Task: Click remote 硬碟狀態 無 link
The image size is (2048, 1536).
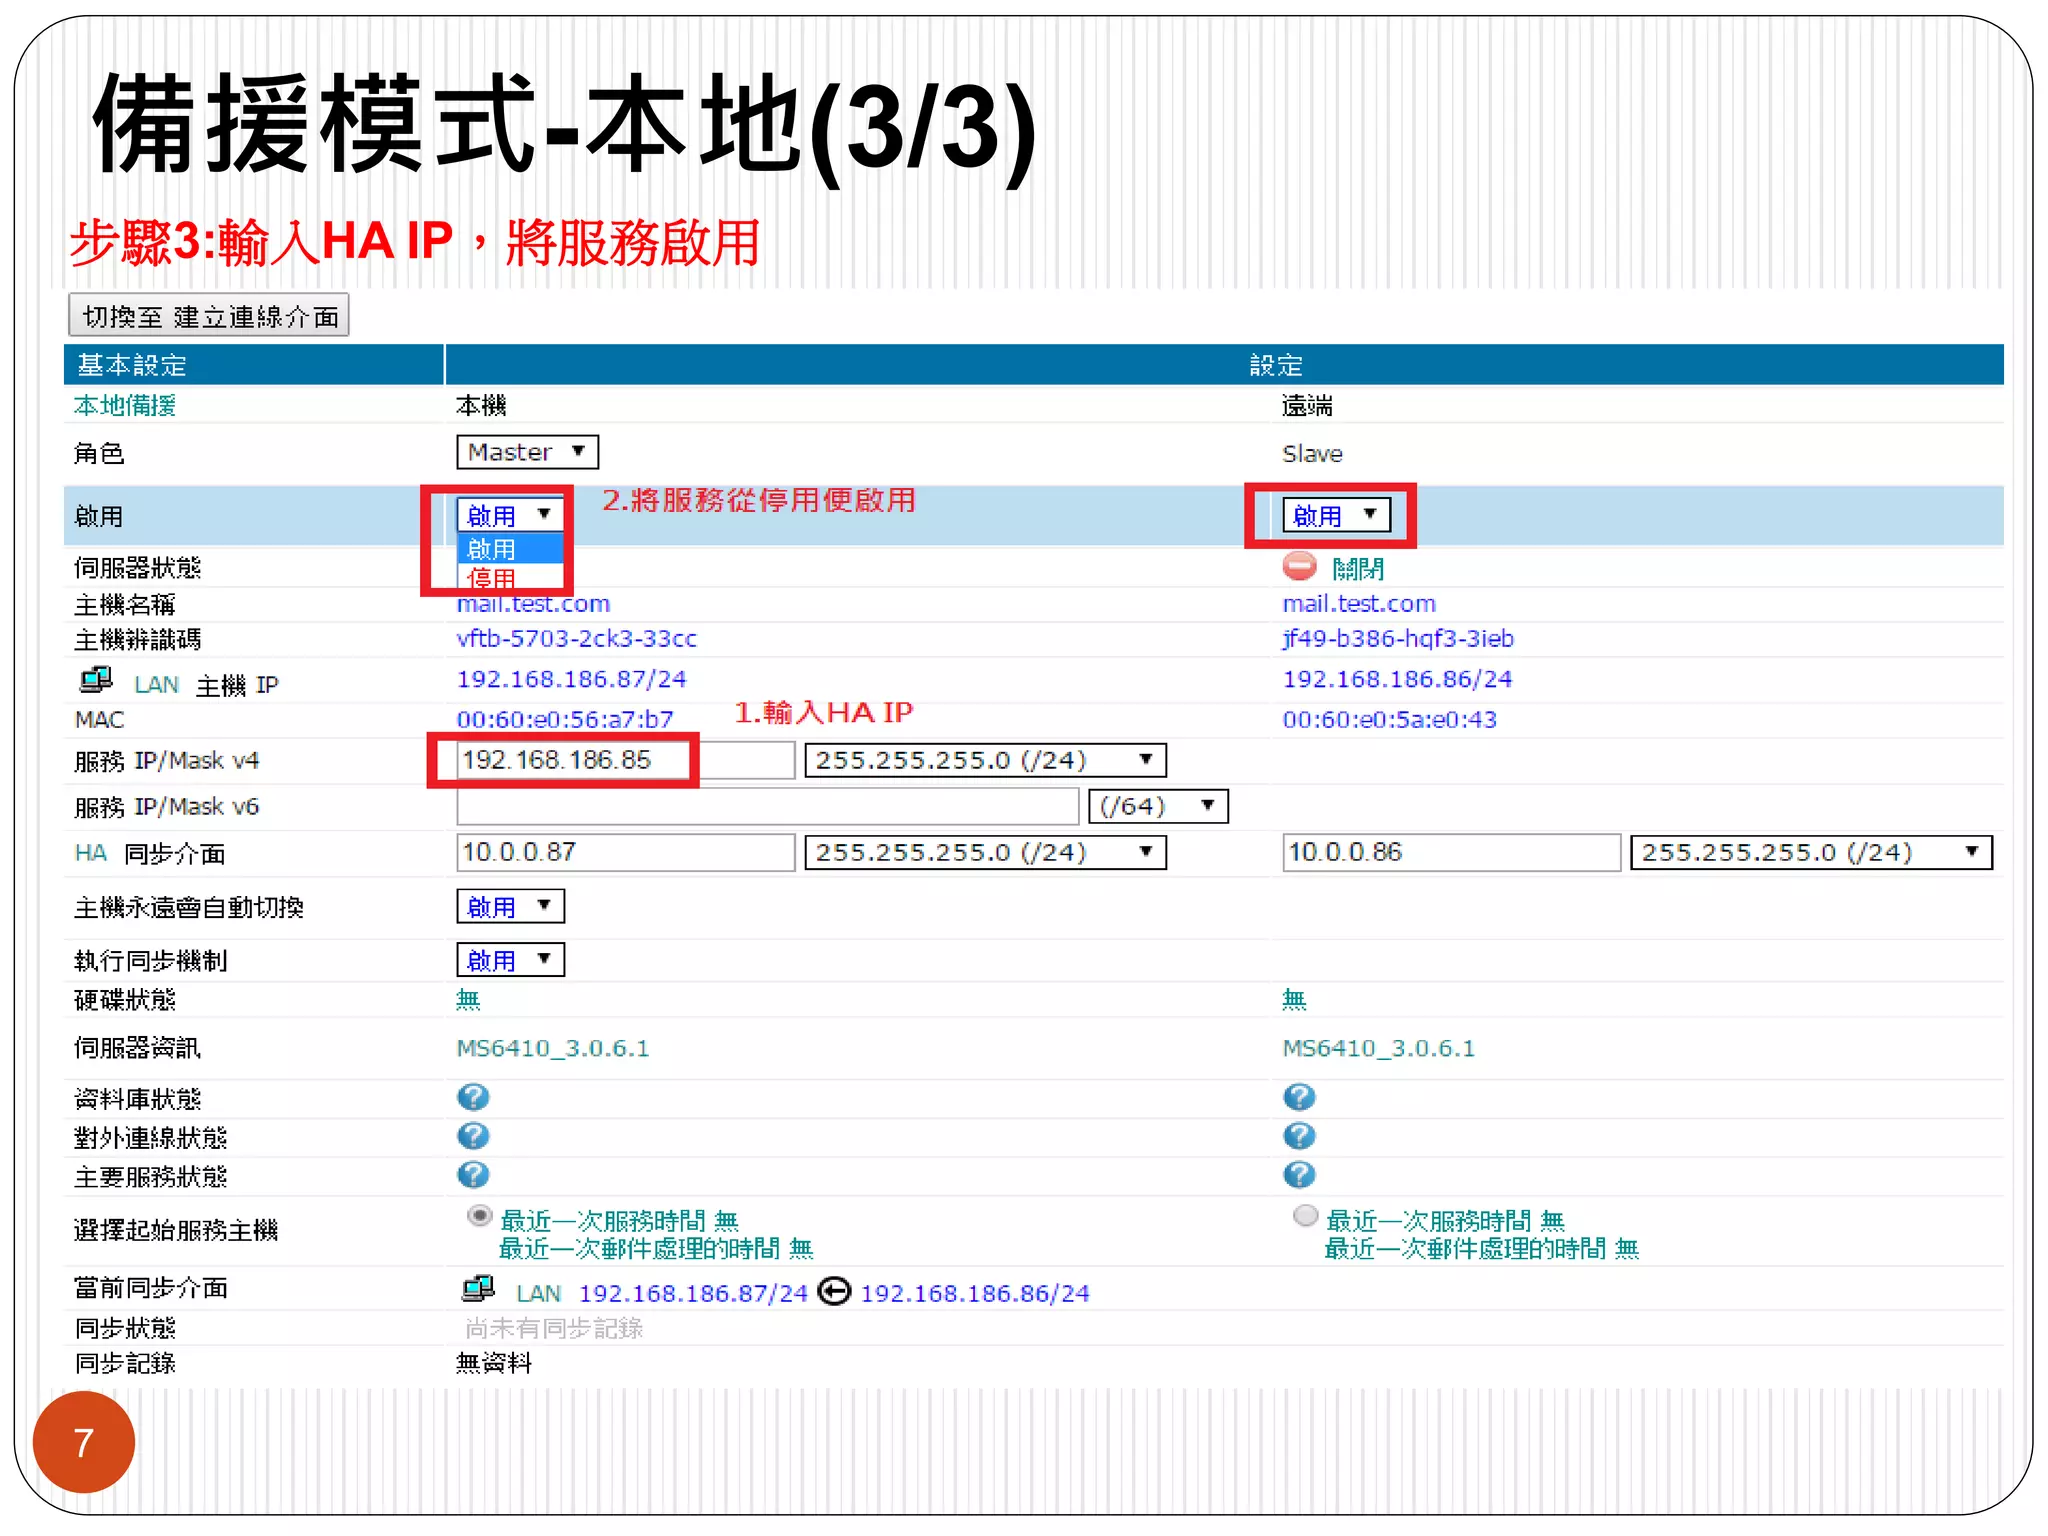Action: tap(1294, 999)
